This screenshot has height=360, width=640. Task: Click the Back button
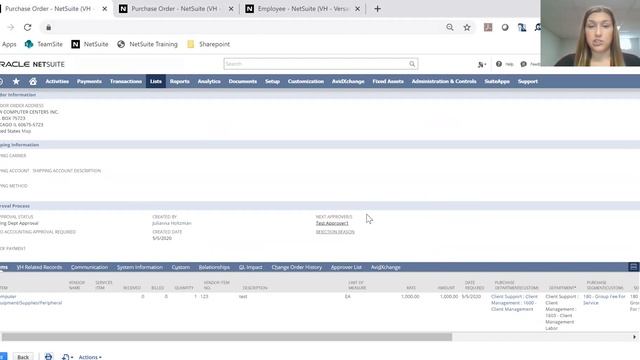23,357
